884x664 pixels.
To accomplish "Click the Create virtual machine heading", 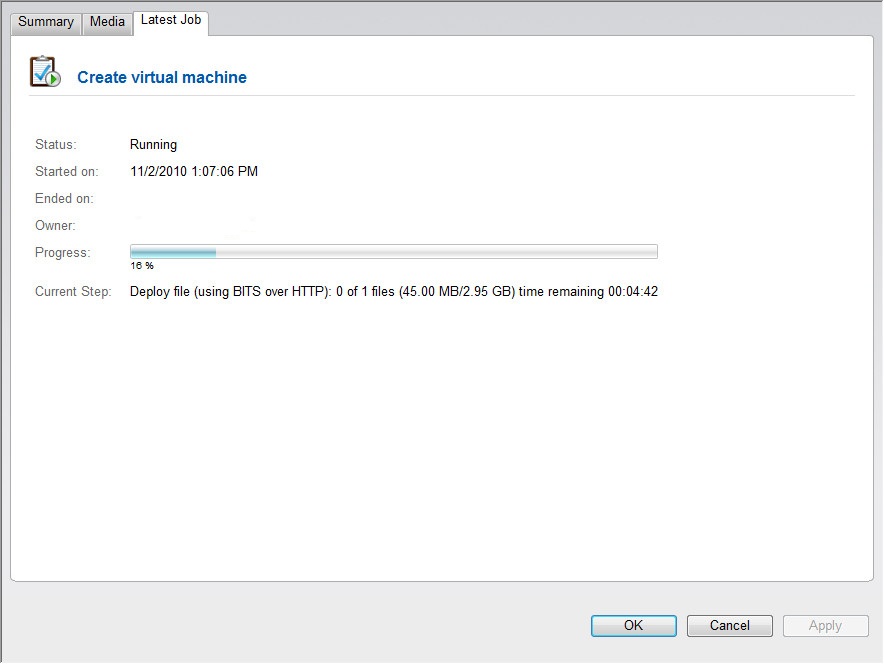I will coord(162,78).
